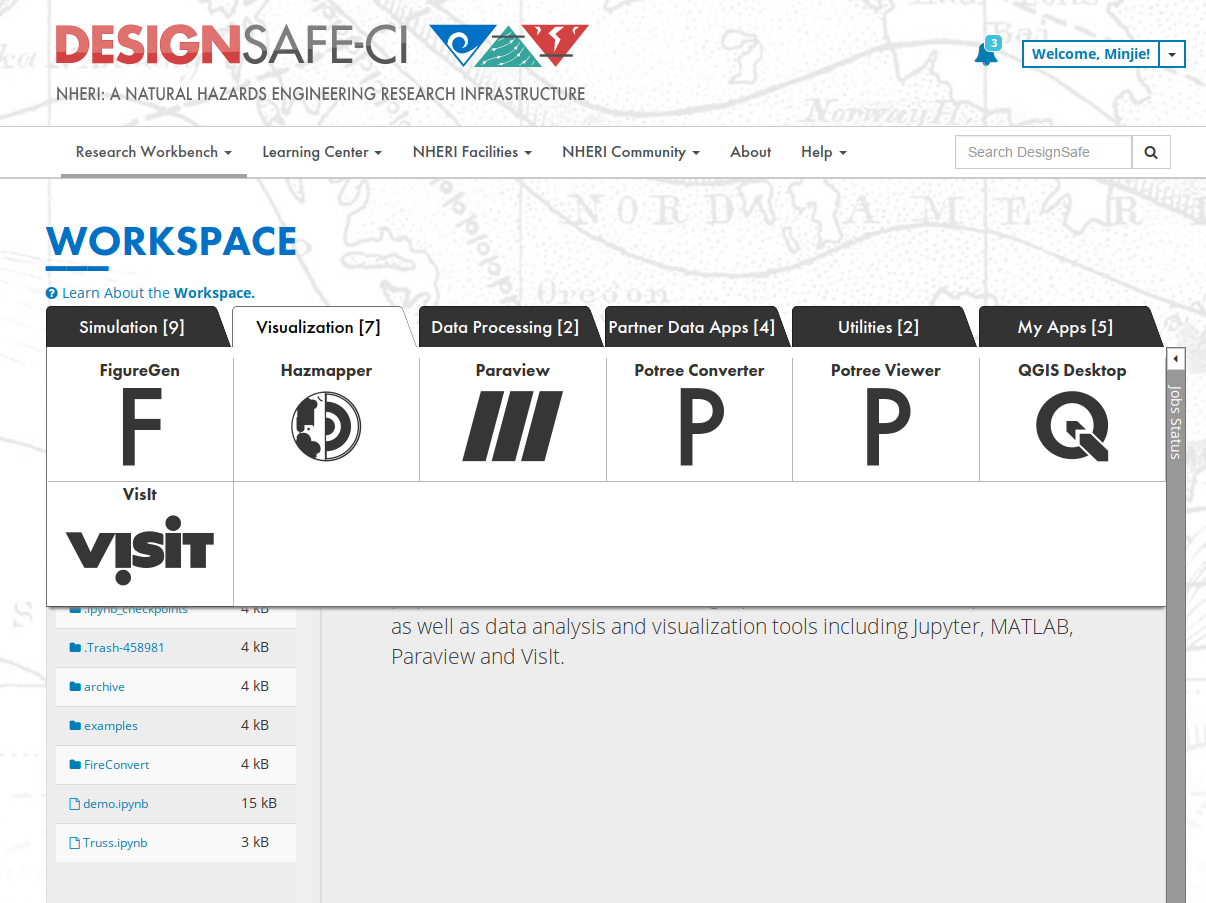Launch Paraview from the Visualization tray
Screen dimensions: 1206x903
(513, 426)
